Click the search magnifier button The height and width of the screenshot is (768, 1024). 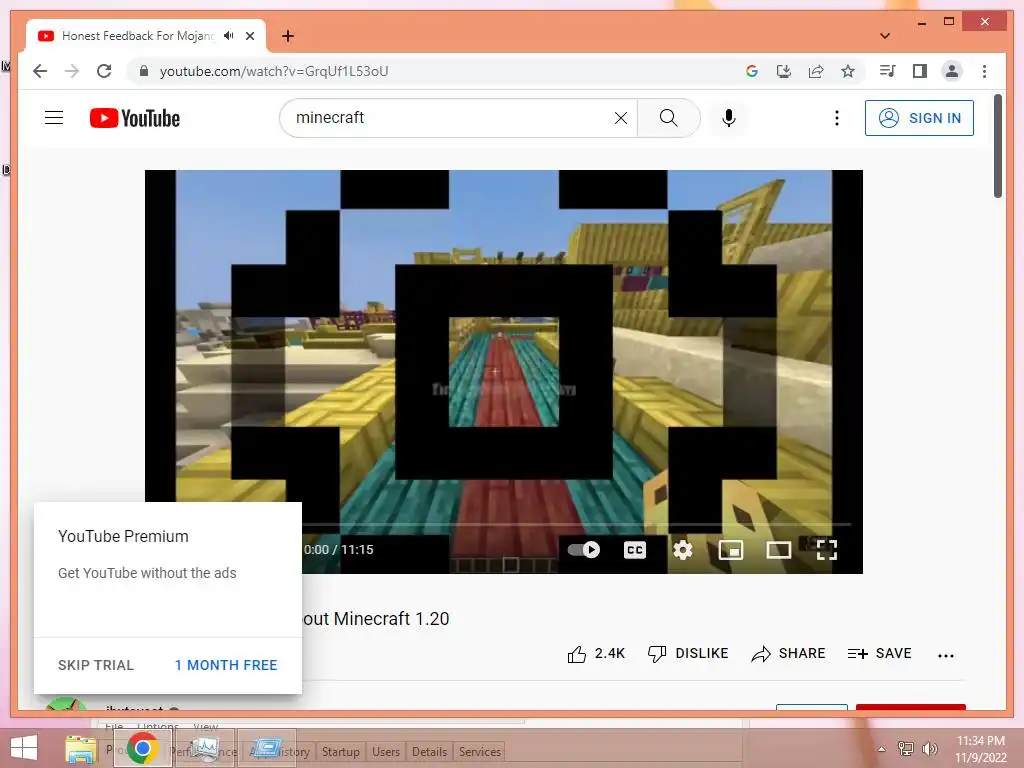668,118
